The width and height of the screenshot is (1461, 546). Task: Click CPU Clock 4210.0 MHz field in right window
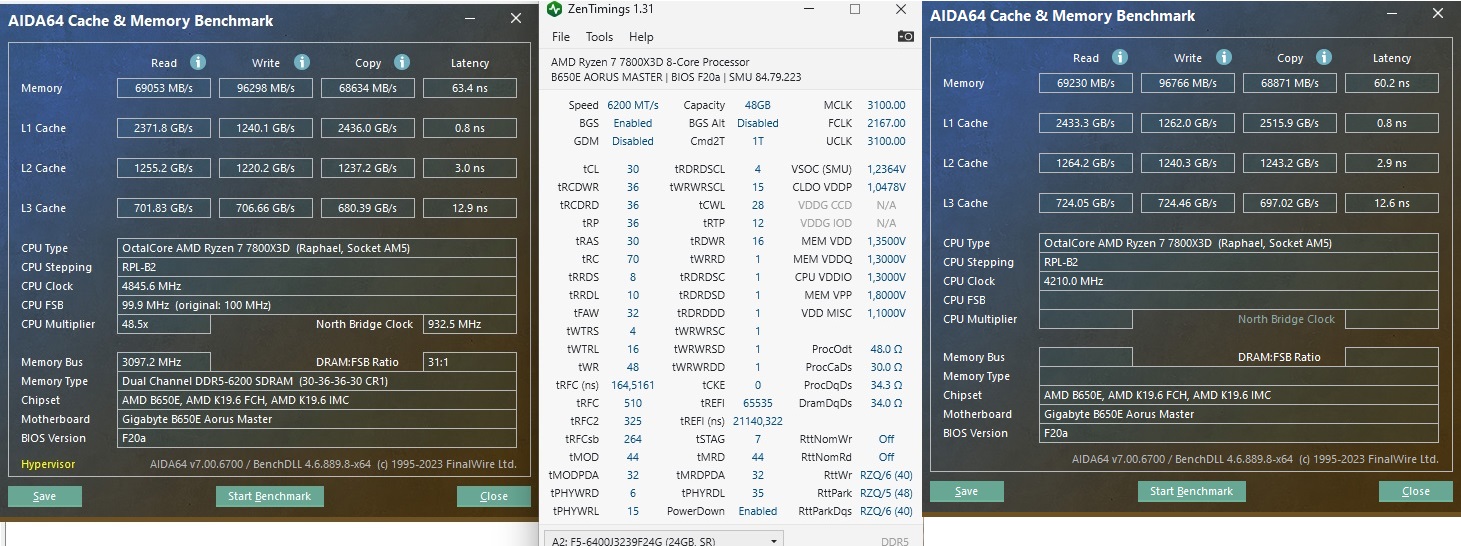coord(1239,281)
